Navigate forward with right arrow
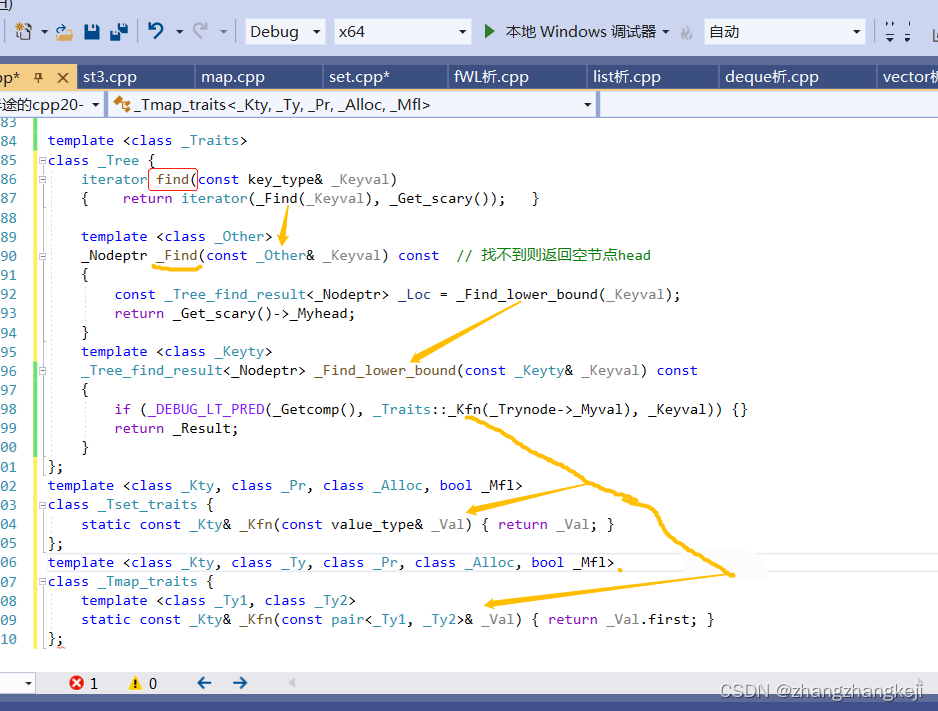The image size is (938, 711). tap(240, 682)
